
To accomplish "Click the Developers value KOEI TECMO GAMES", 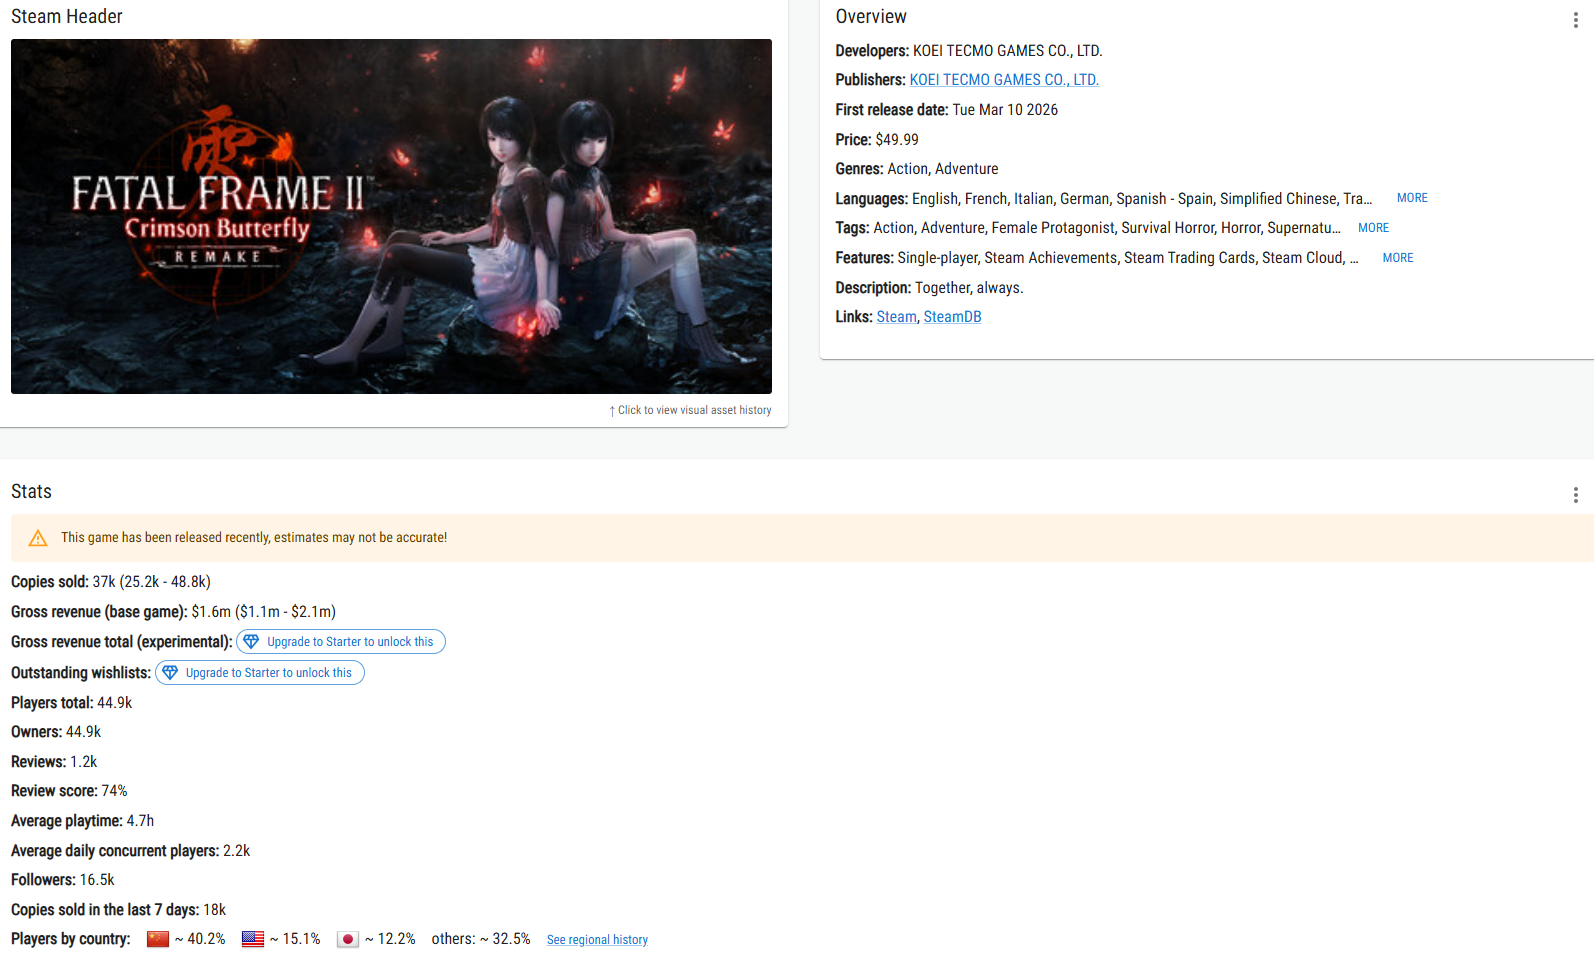I will click(1007, 51).
